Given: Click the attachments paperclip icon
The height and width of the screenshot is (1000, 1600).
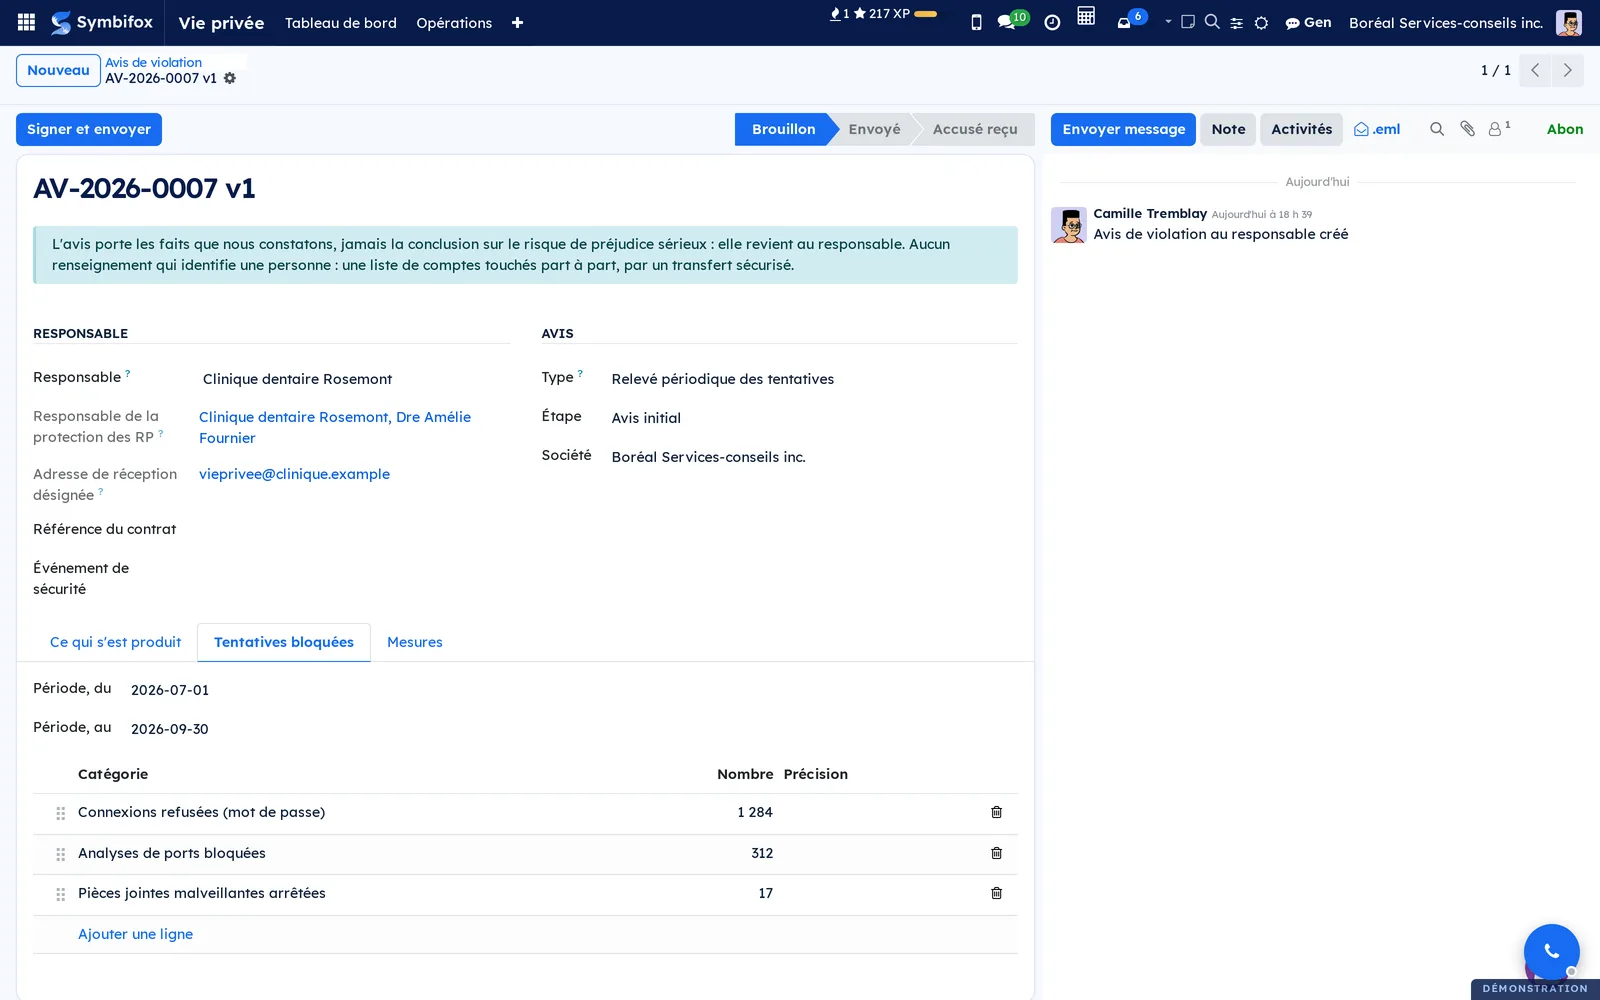Looking at the screenshot, I should pyautogui.click(x=1467, y=129).
